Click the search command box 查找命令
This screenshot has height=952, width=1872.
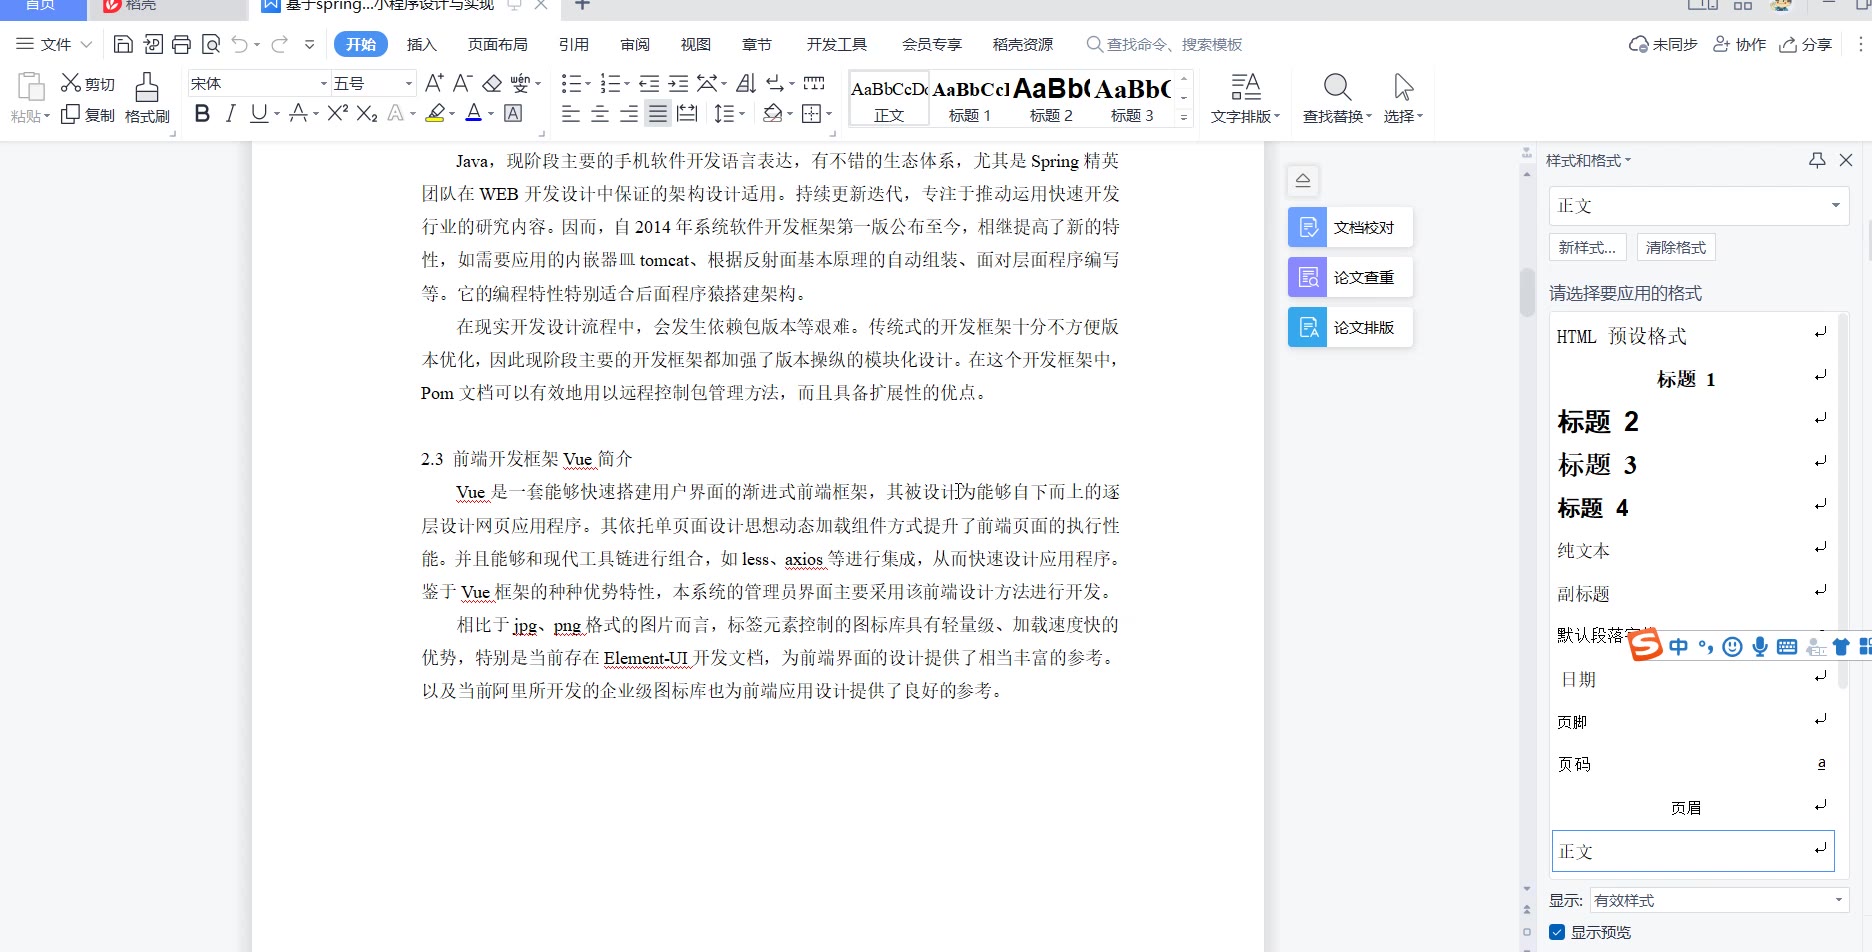point(1165,44)
